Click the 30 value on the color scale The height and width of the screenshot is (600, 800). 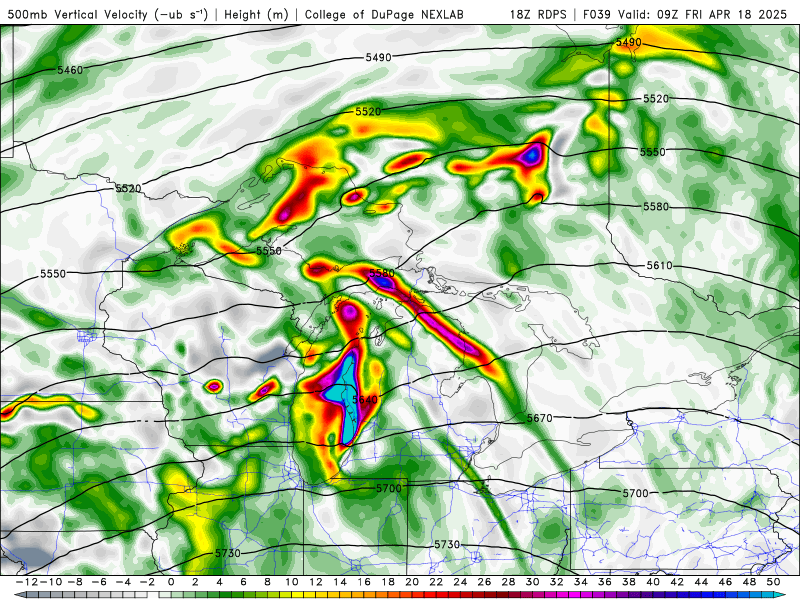click(533, 582)
